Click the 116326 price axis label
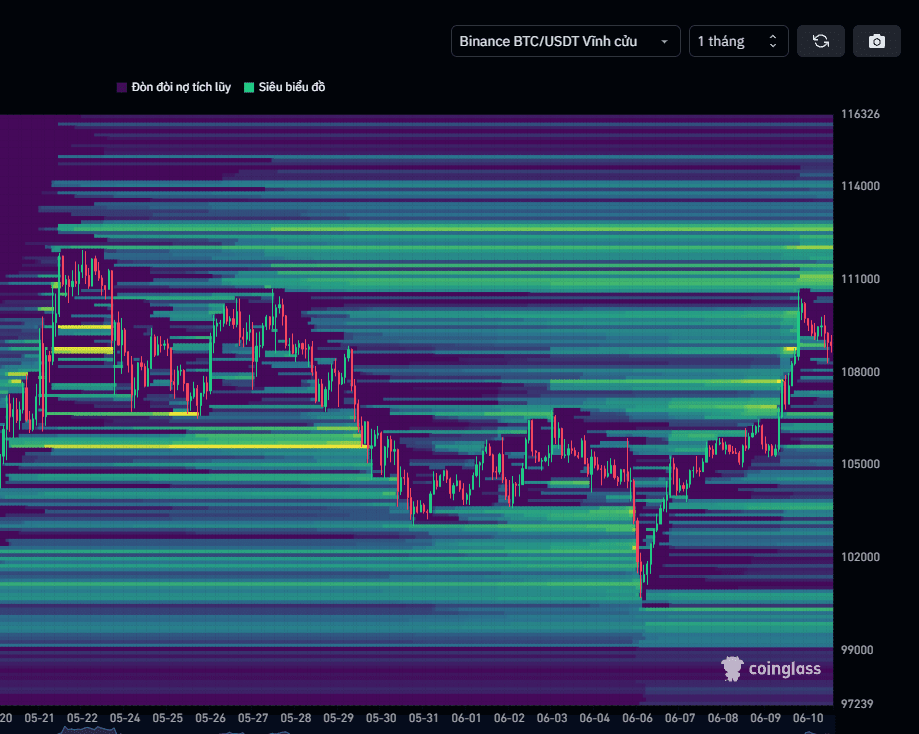Screen dimensions: 919x734 tap(860, 114)
